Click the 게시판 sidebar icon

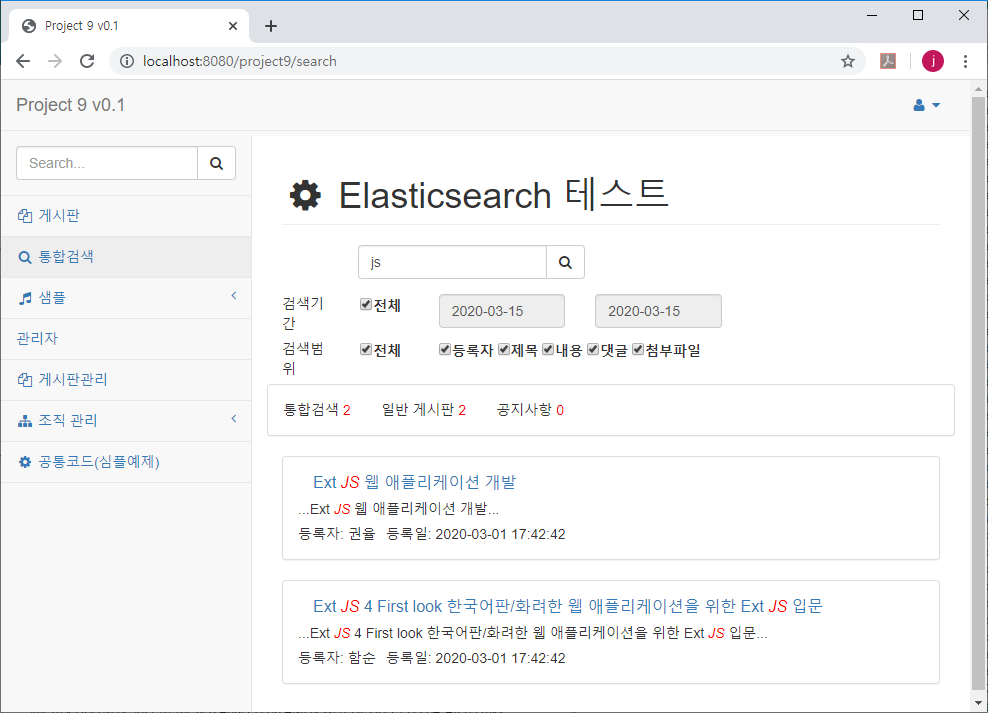(25, 216)
